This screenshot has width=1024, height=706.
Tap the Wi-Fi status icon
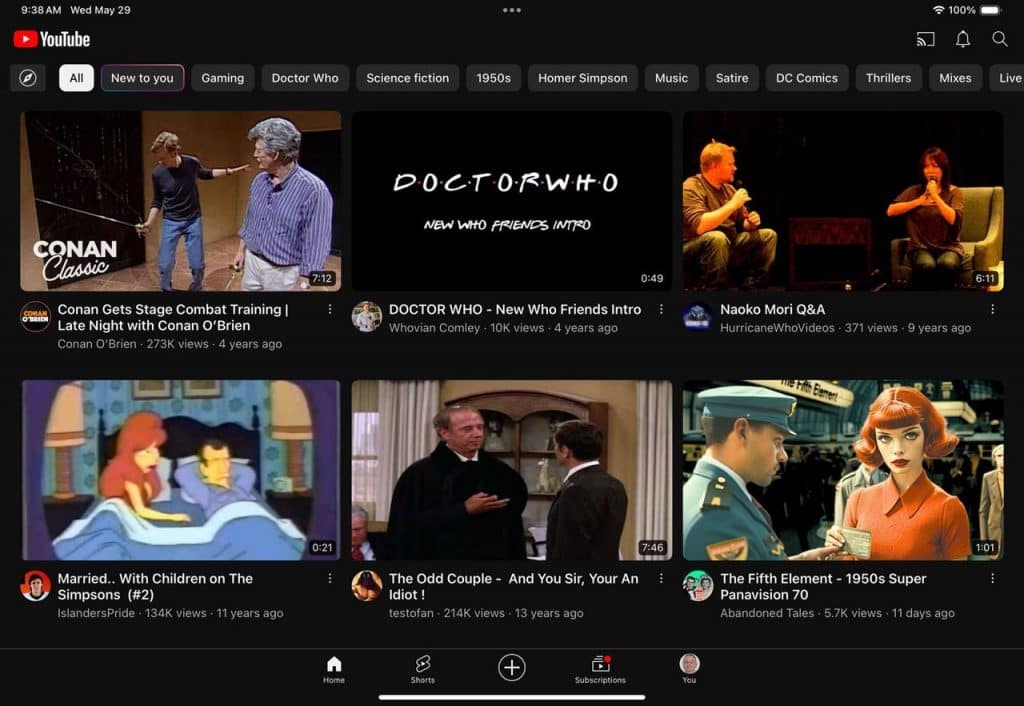938,10
